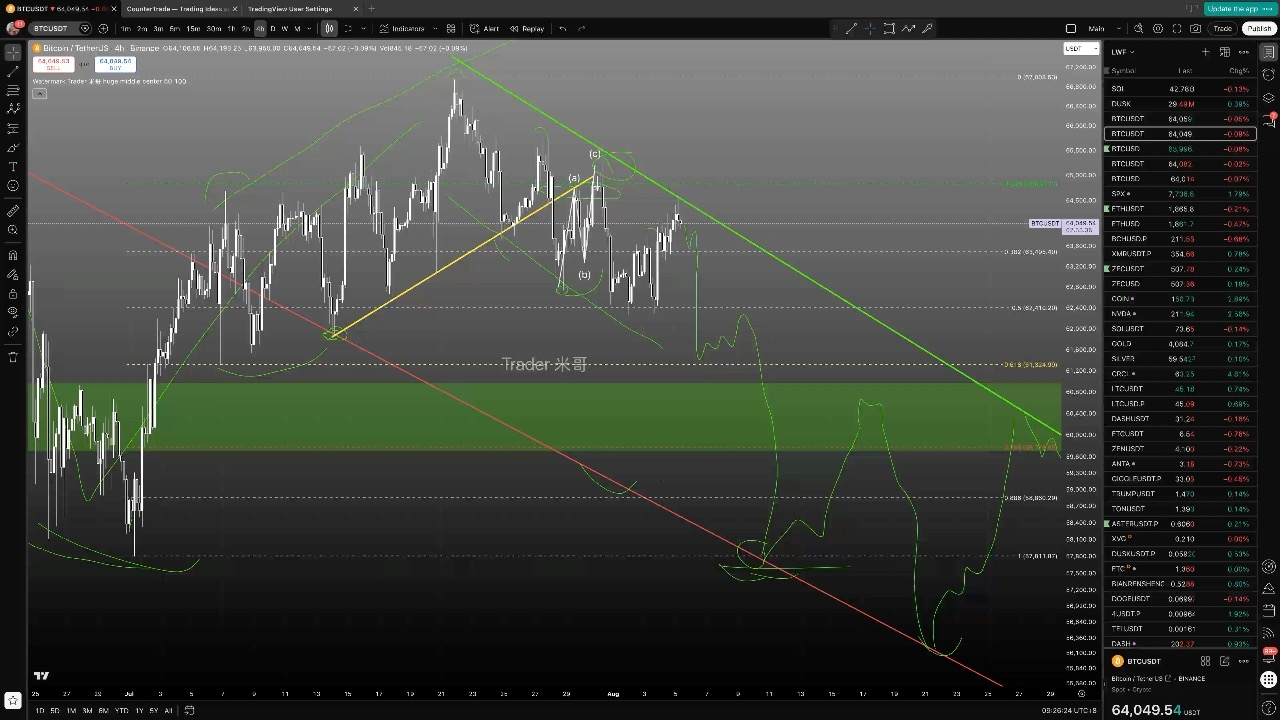Start bar Replay mode
The image size is (1280, 720).
(527, 28)
